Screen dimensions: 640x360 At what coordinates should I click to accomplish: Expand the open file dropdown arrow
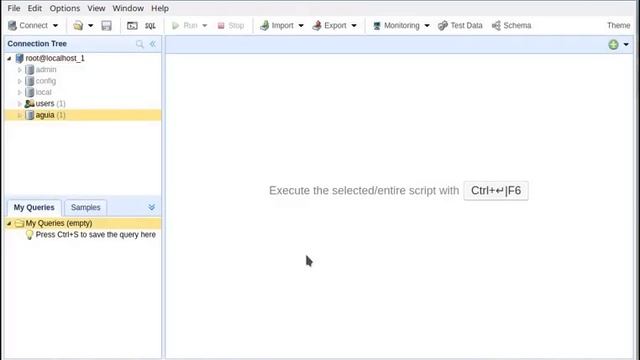point(91,25)
